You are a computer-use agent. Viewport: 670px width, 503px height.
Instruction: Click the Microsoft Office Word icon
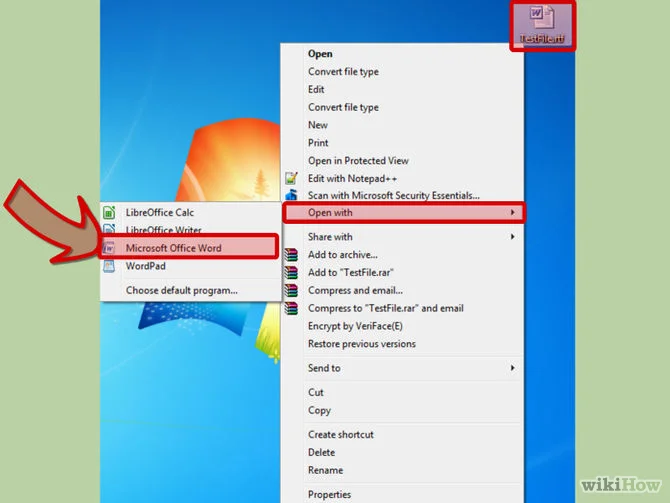pos(109,248)
